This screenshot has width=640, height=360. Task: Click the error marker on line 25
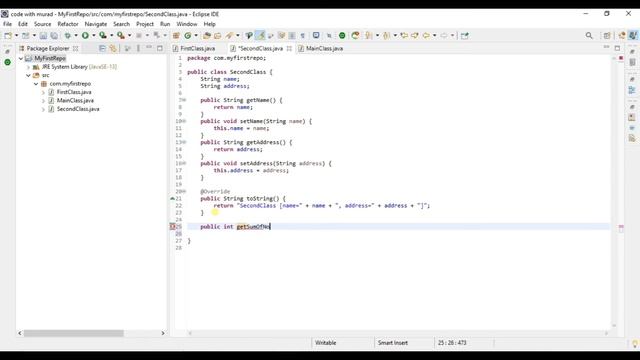[x=173, y=227]
